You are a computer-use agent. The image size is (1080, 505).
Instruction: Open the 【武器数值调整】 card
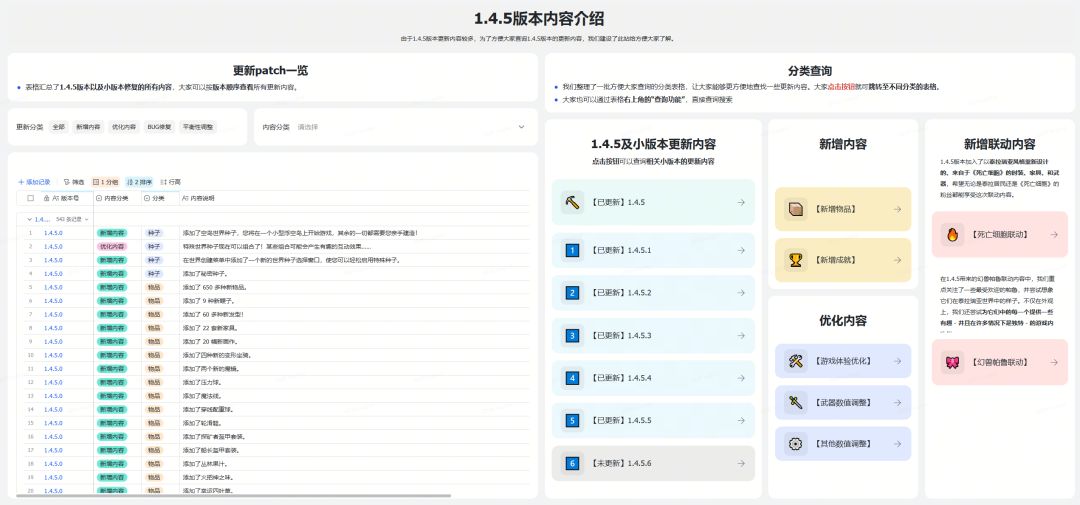(x=843, y=402)
